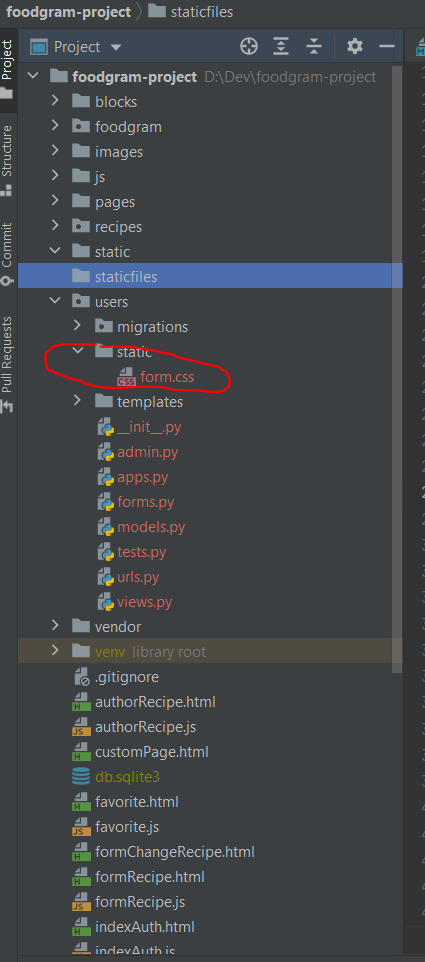
Task: Click the Collapse All icon in Project toolbar
Action: 314,47
